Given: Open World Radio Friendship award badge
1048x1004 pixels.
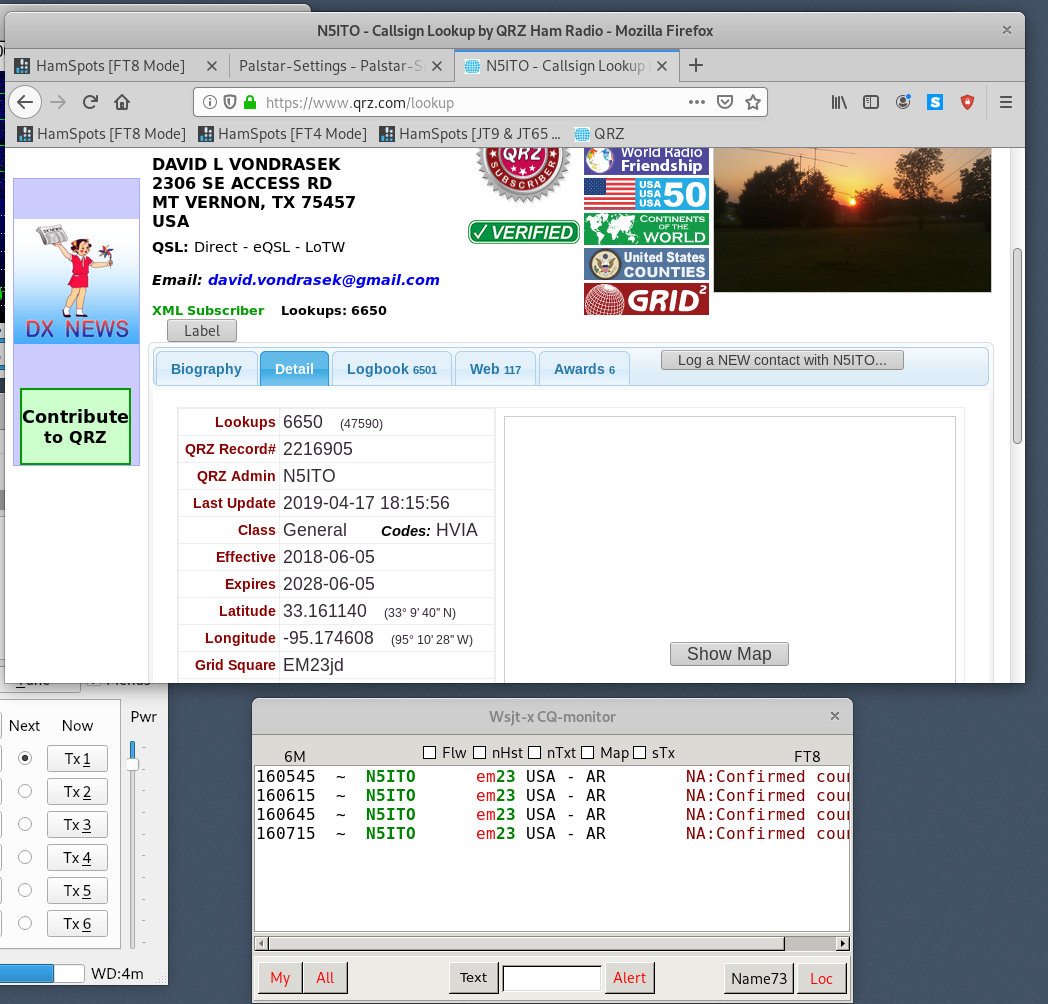Looking at the screenshot, I should click(646, 161).
